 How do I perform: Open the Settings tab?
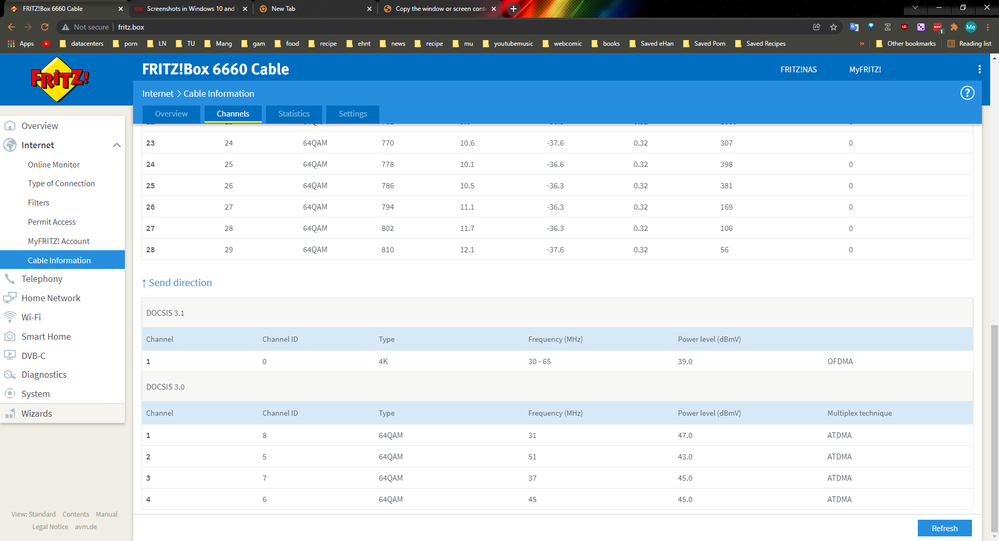pyautogui.click(x=352, y=114)
